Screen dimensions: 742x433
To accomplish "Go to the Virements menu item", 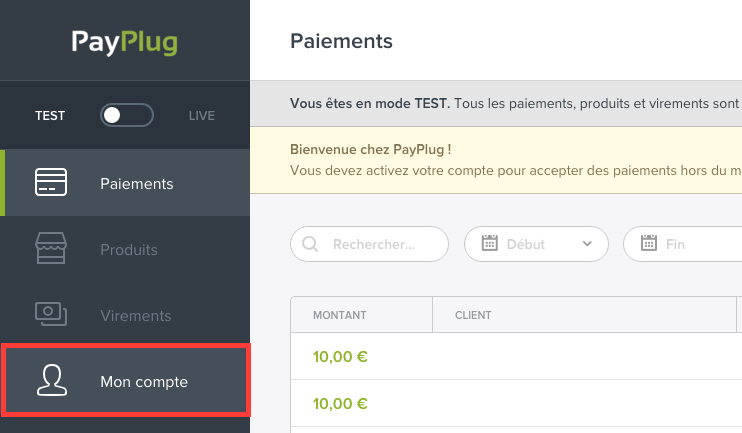I will pos(125,316).
